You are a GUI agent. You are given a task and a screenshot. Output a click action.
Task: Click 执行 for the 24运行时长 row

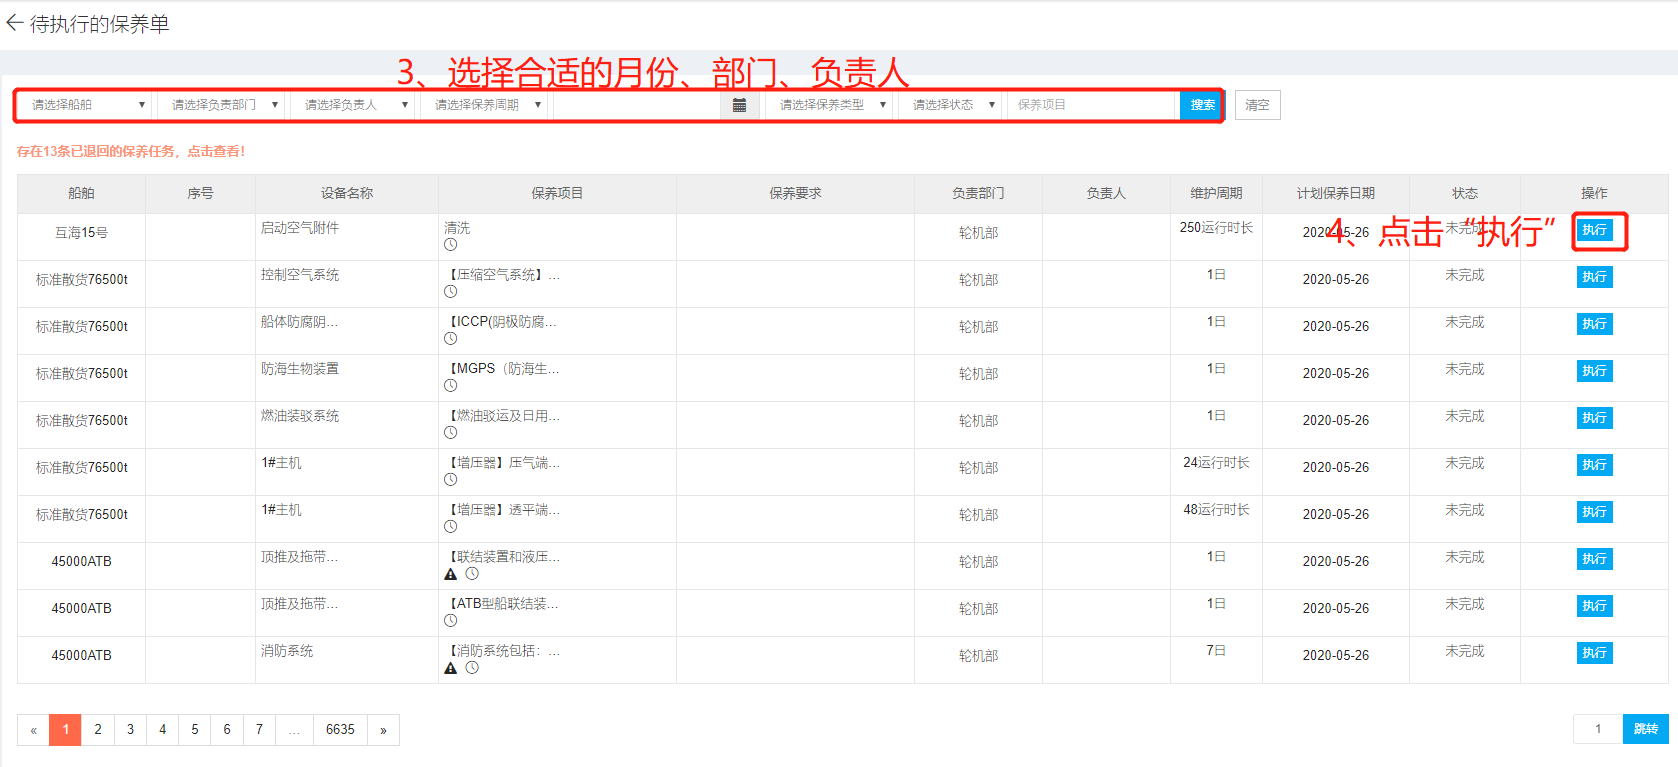click(1594, 465)
